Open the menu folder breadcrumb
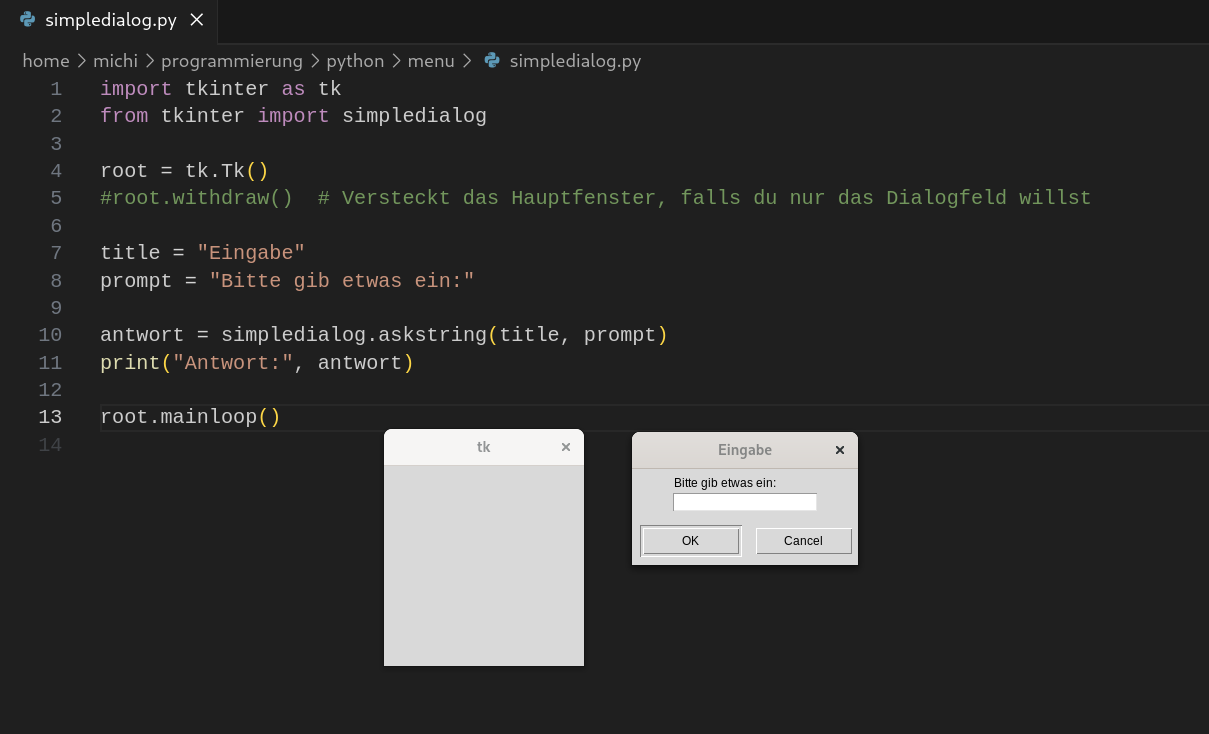The height and width of the screenshot is (734, 1209). (431, 60)
